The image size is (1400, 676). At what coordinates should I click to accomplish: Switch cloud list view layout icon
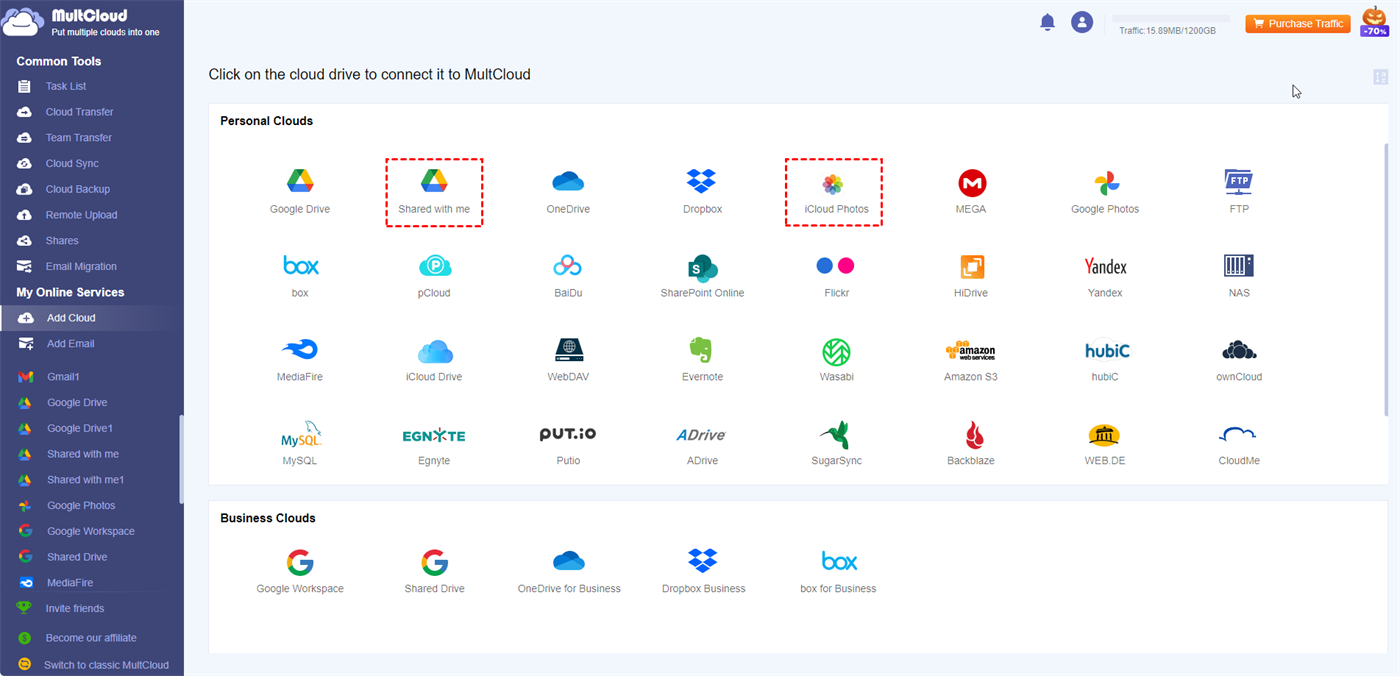pyautogui.click(x=1381, y=77)
